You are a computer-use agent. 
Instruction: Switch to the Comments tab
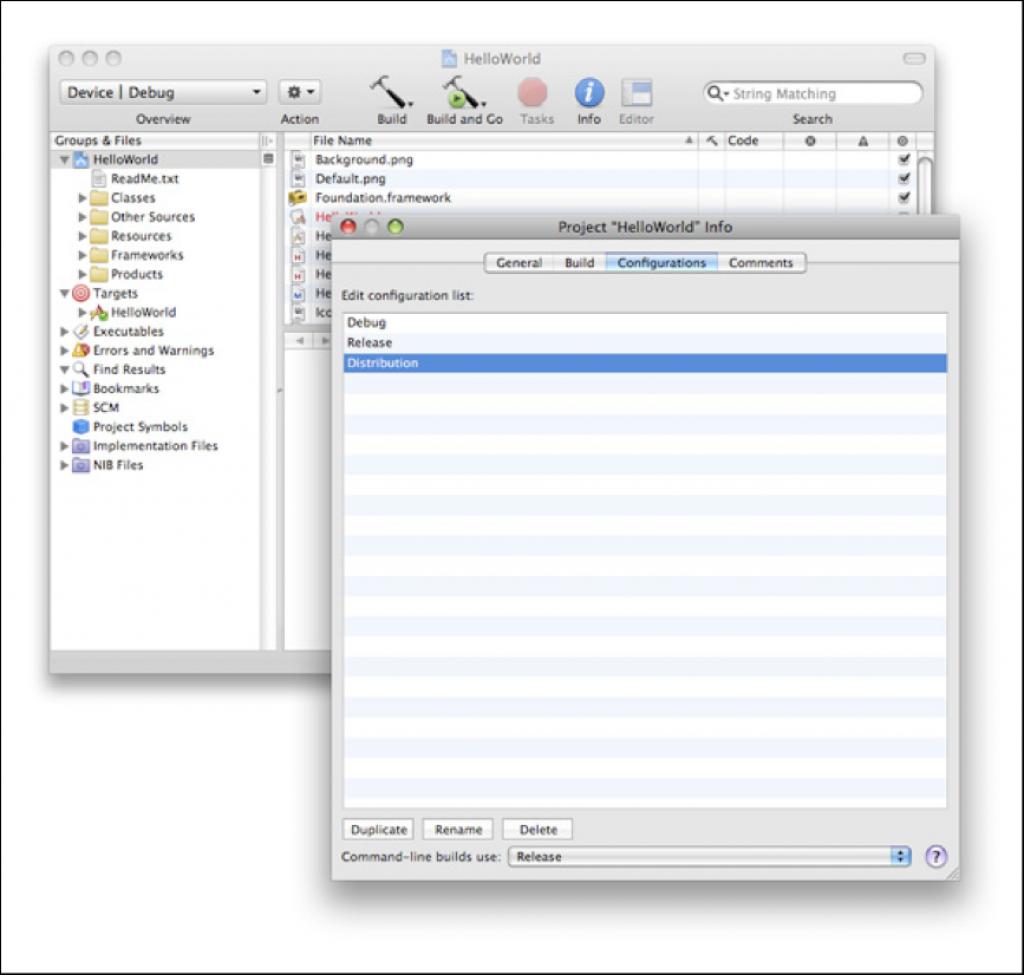(x=761, y=263)
